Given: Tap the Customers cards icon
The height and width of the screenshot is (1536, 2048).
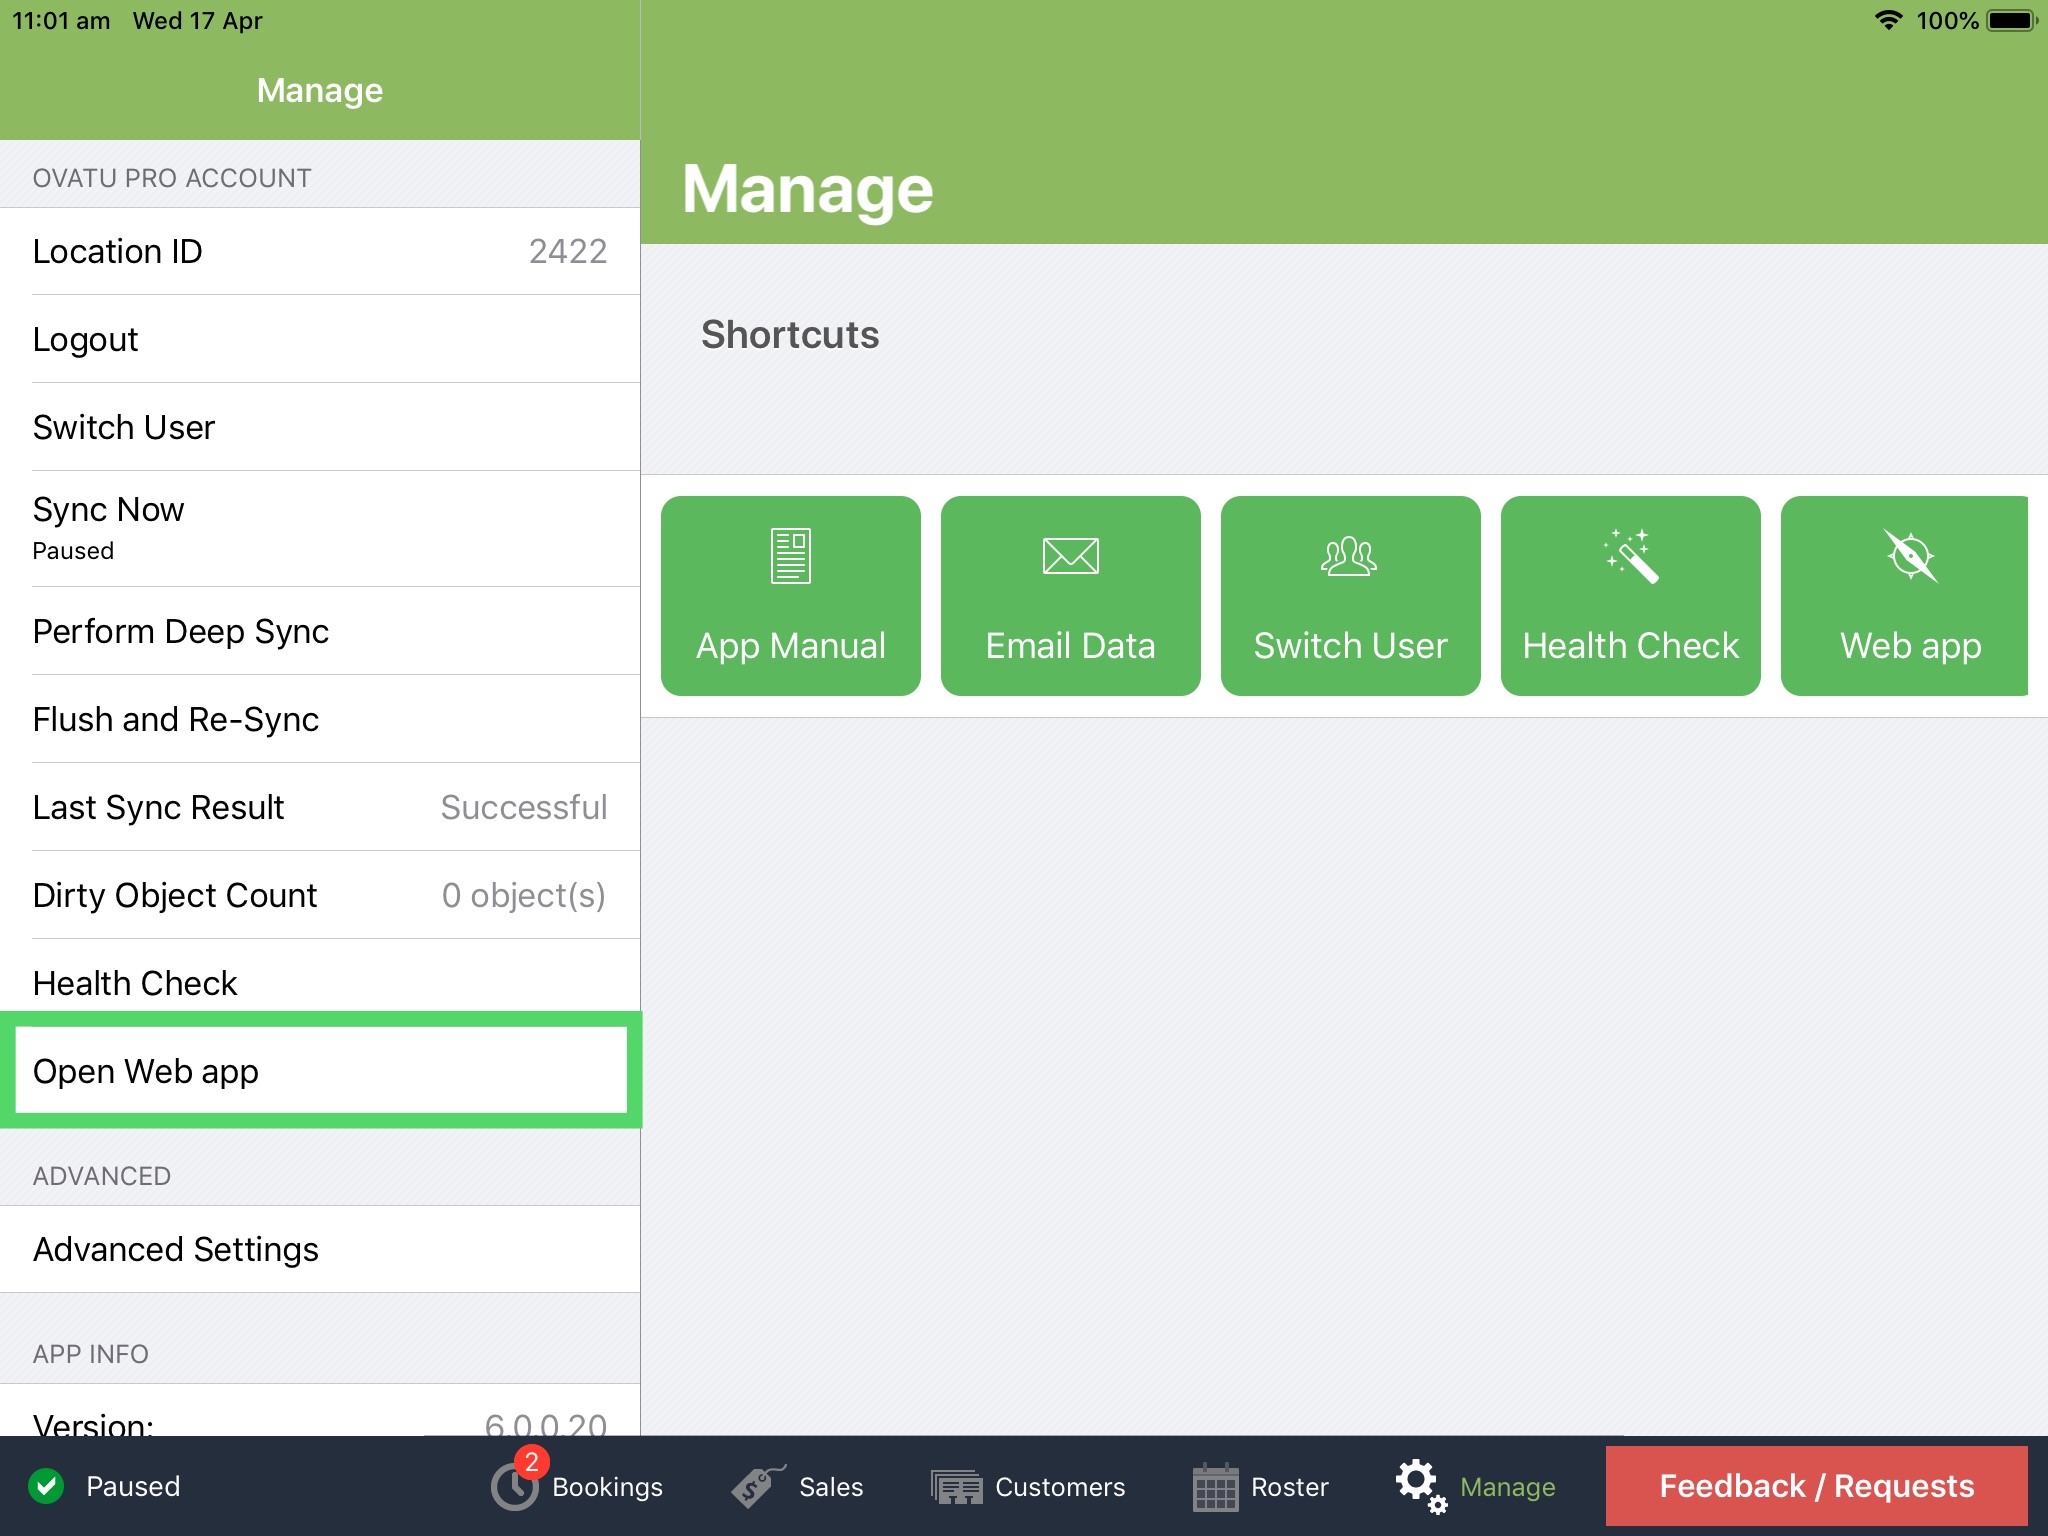Looking at the screenshot, I should (957, 1487).
